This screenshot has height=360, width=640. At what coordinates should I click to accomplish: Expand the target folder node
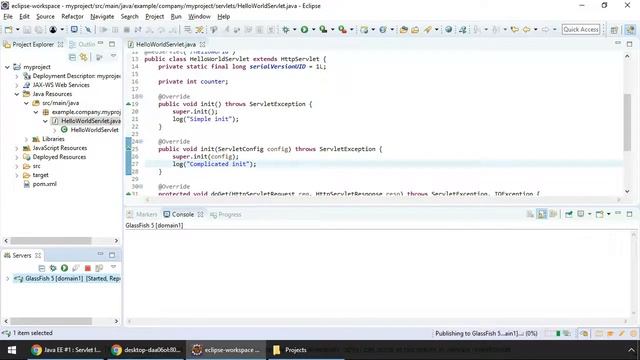(17, 175)
